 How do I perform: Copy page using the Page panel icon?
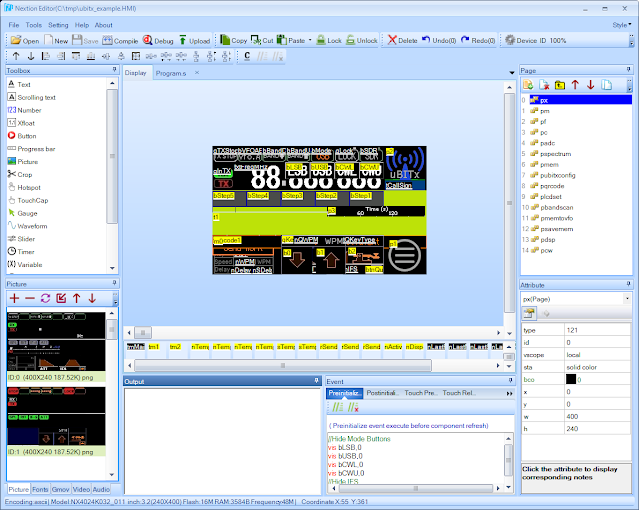(x=606, y=85)
